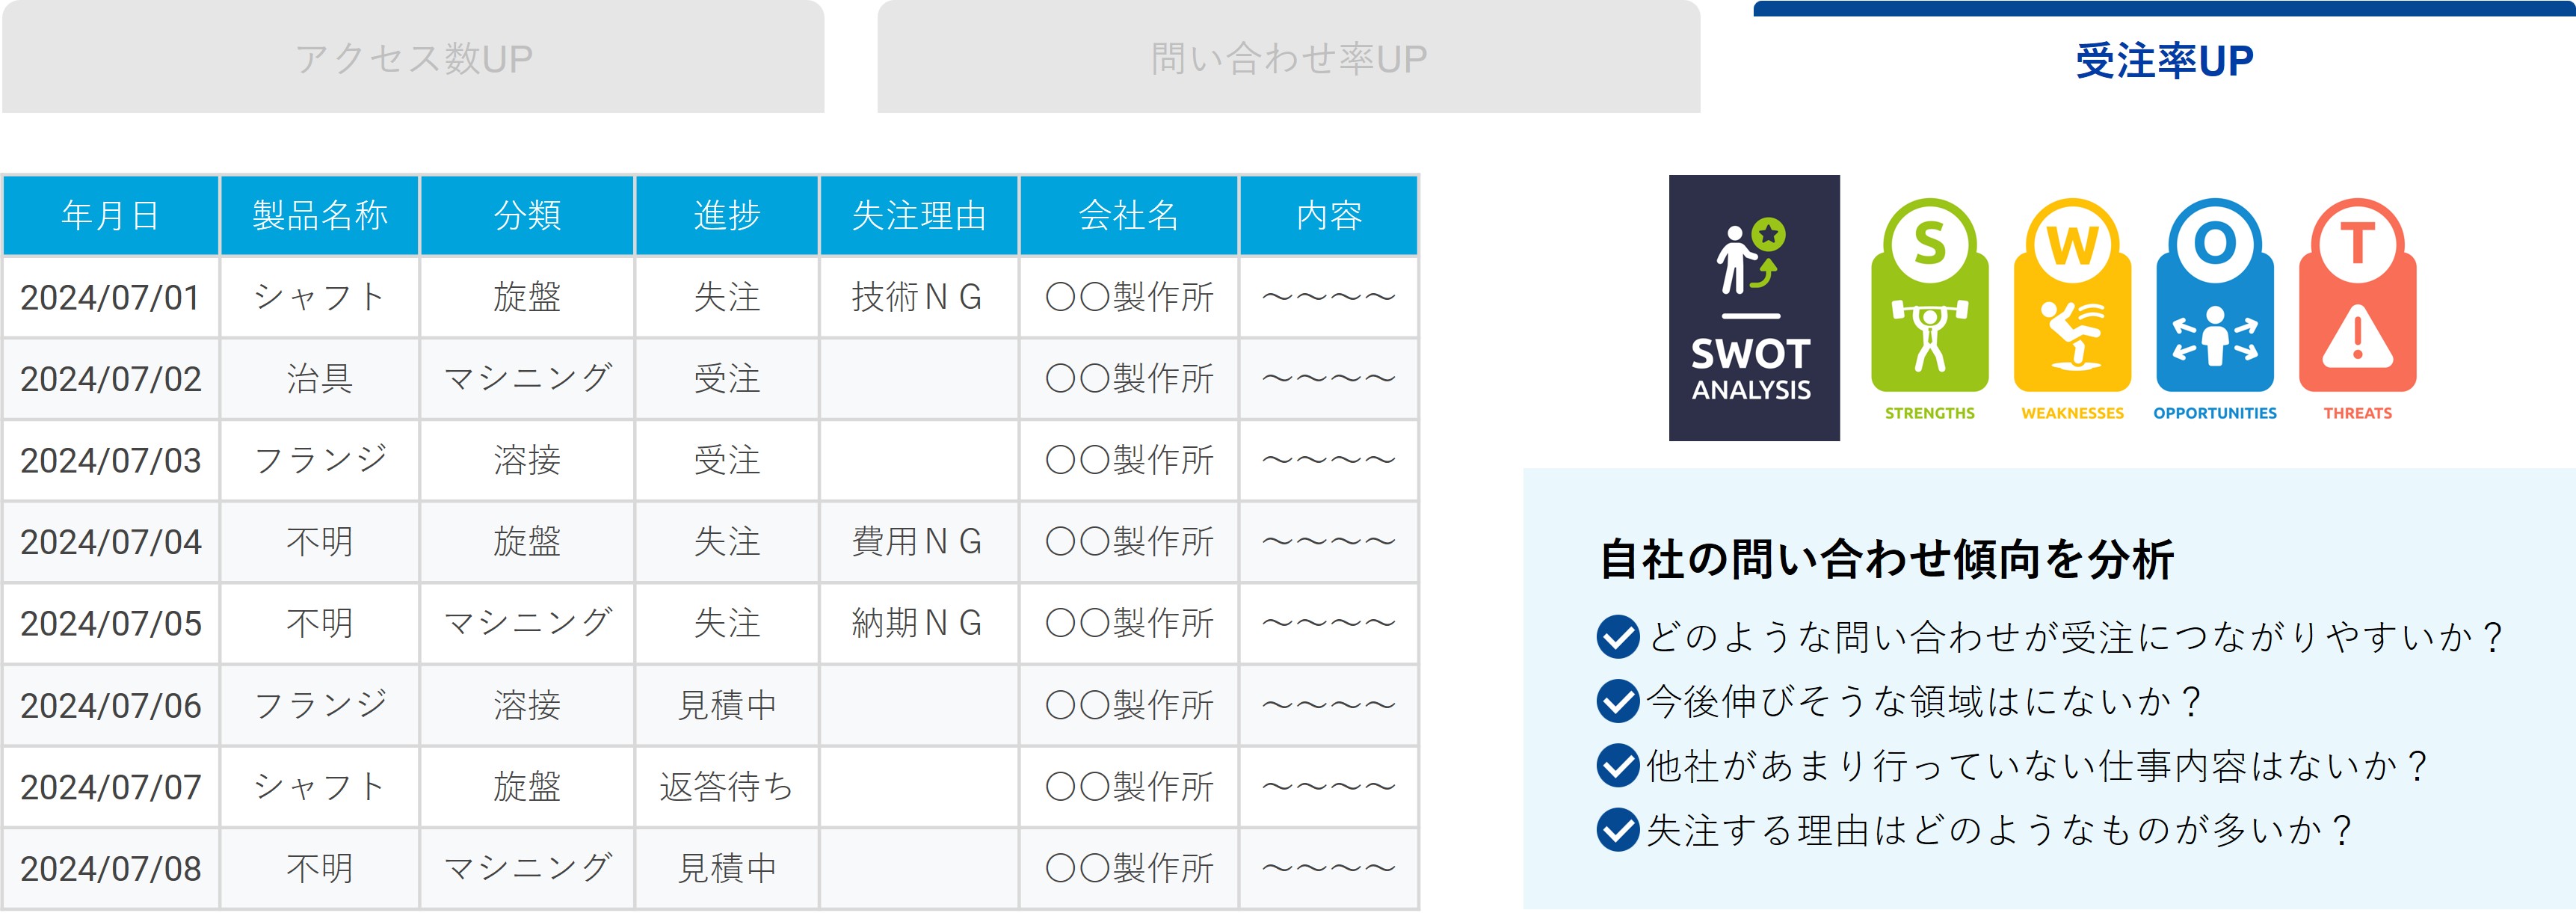Select the 2024/07/02 date cell
The image size is (2576, 913).
(111, 379)
